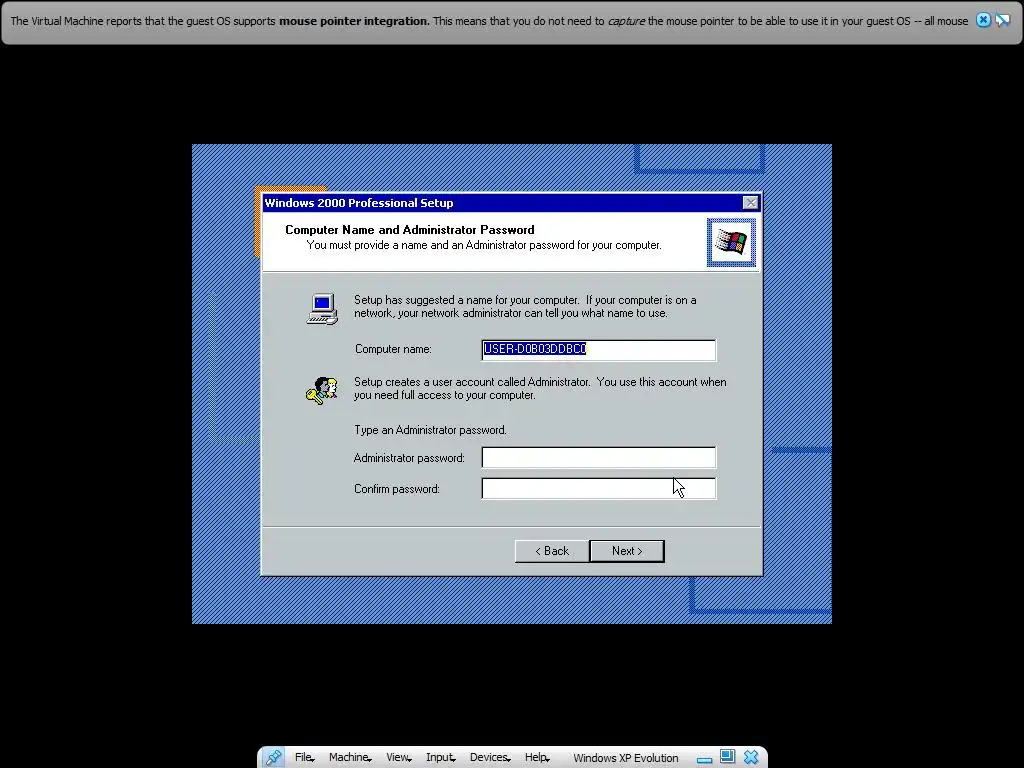Exit fullscreen using toolbar window icon
1024x768 pixels.
(x=727, y=757)
